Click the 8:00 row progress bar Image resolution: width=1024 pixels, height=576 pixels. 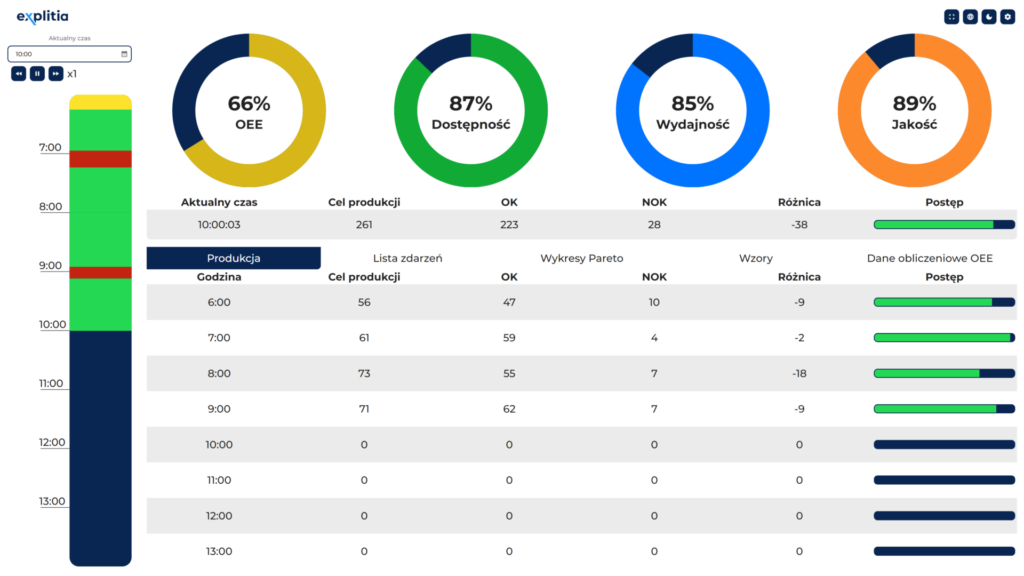[943, 373]
